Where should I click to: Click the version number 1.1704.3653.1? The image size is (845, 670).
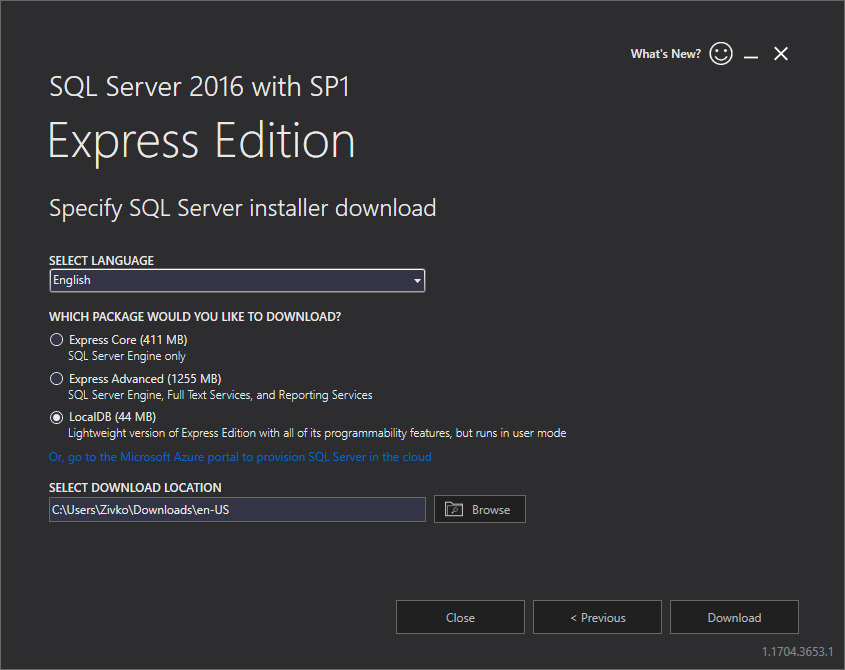point(797,651)
